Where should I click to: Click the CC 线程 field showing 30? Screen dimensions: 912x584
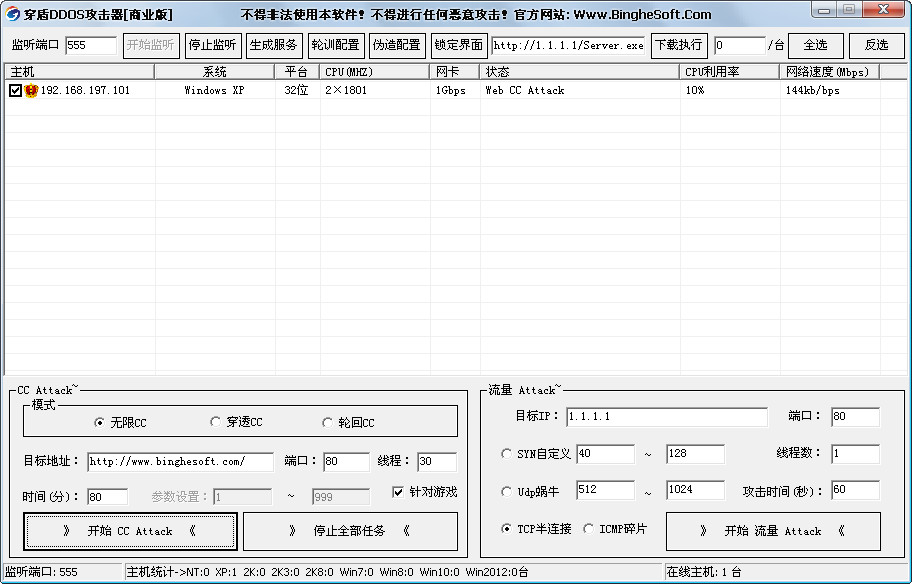click(437, 462)
